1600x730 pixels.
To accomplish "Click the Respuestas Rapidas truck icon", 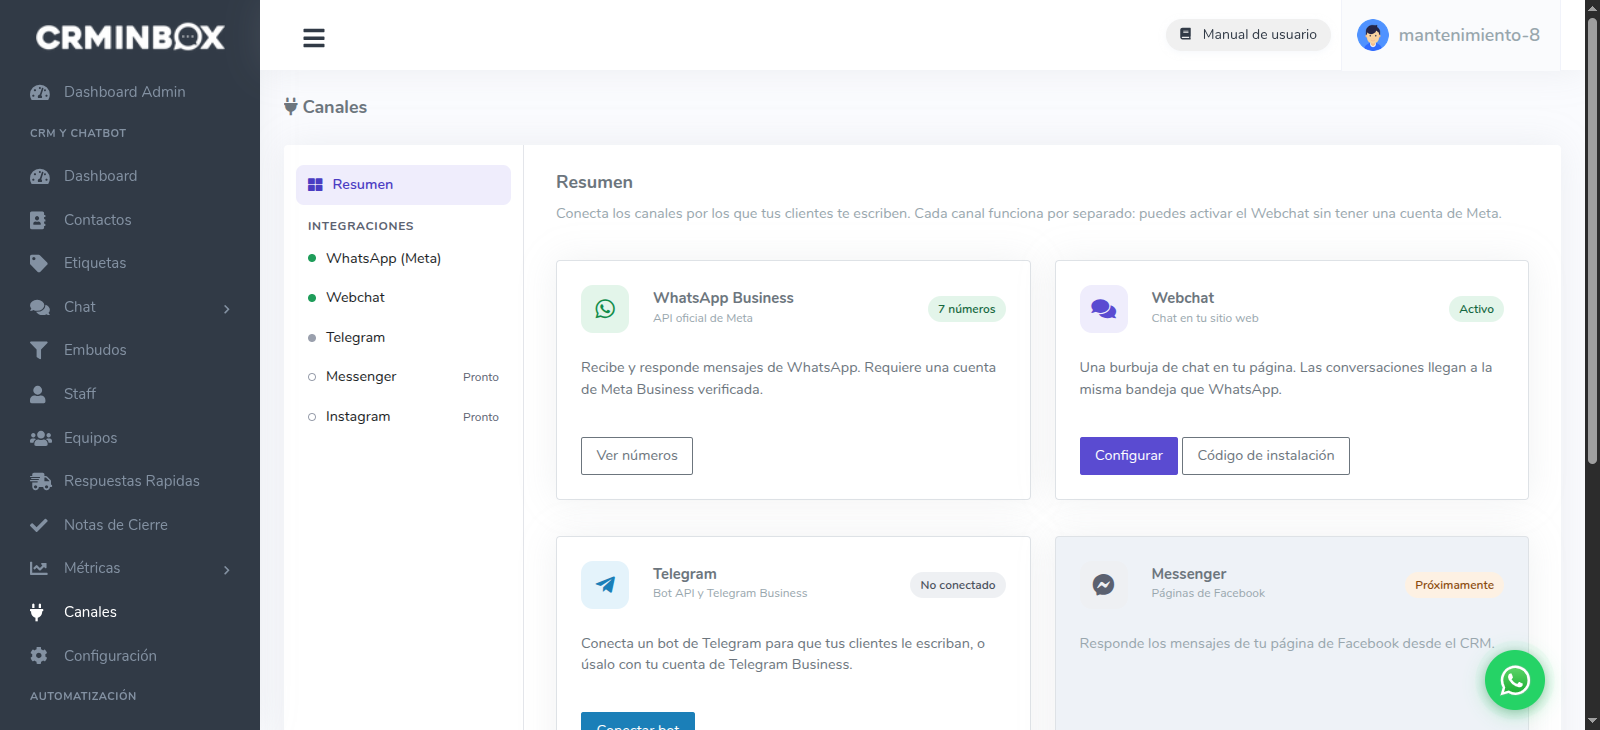I will tap(41, 481).
